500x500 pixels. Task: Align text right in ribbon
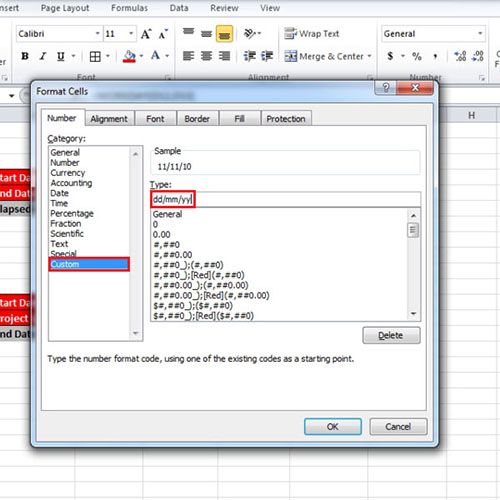224,56
